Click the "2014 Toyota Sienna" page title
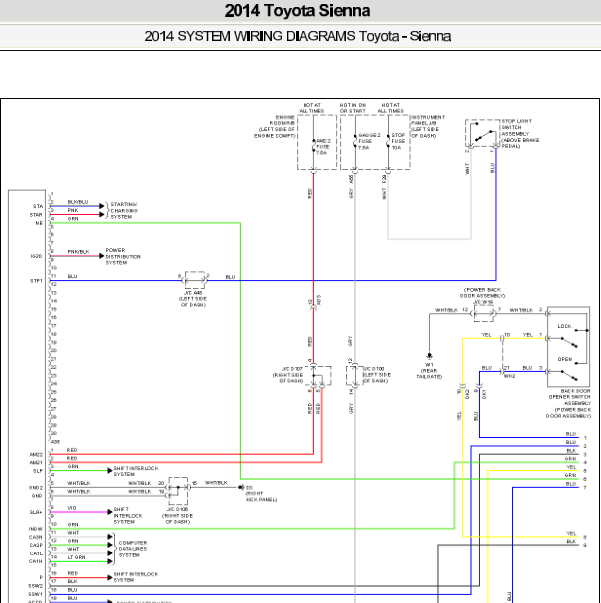This screenshot has width=601, height=603. click(x=297, y=11)
